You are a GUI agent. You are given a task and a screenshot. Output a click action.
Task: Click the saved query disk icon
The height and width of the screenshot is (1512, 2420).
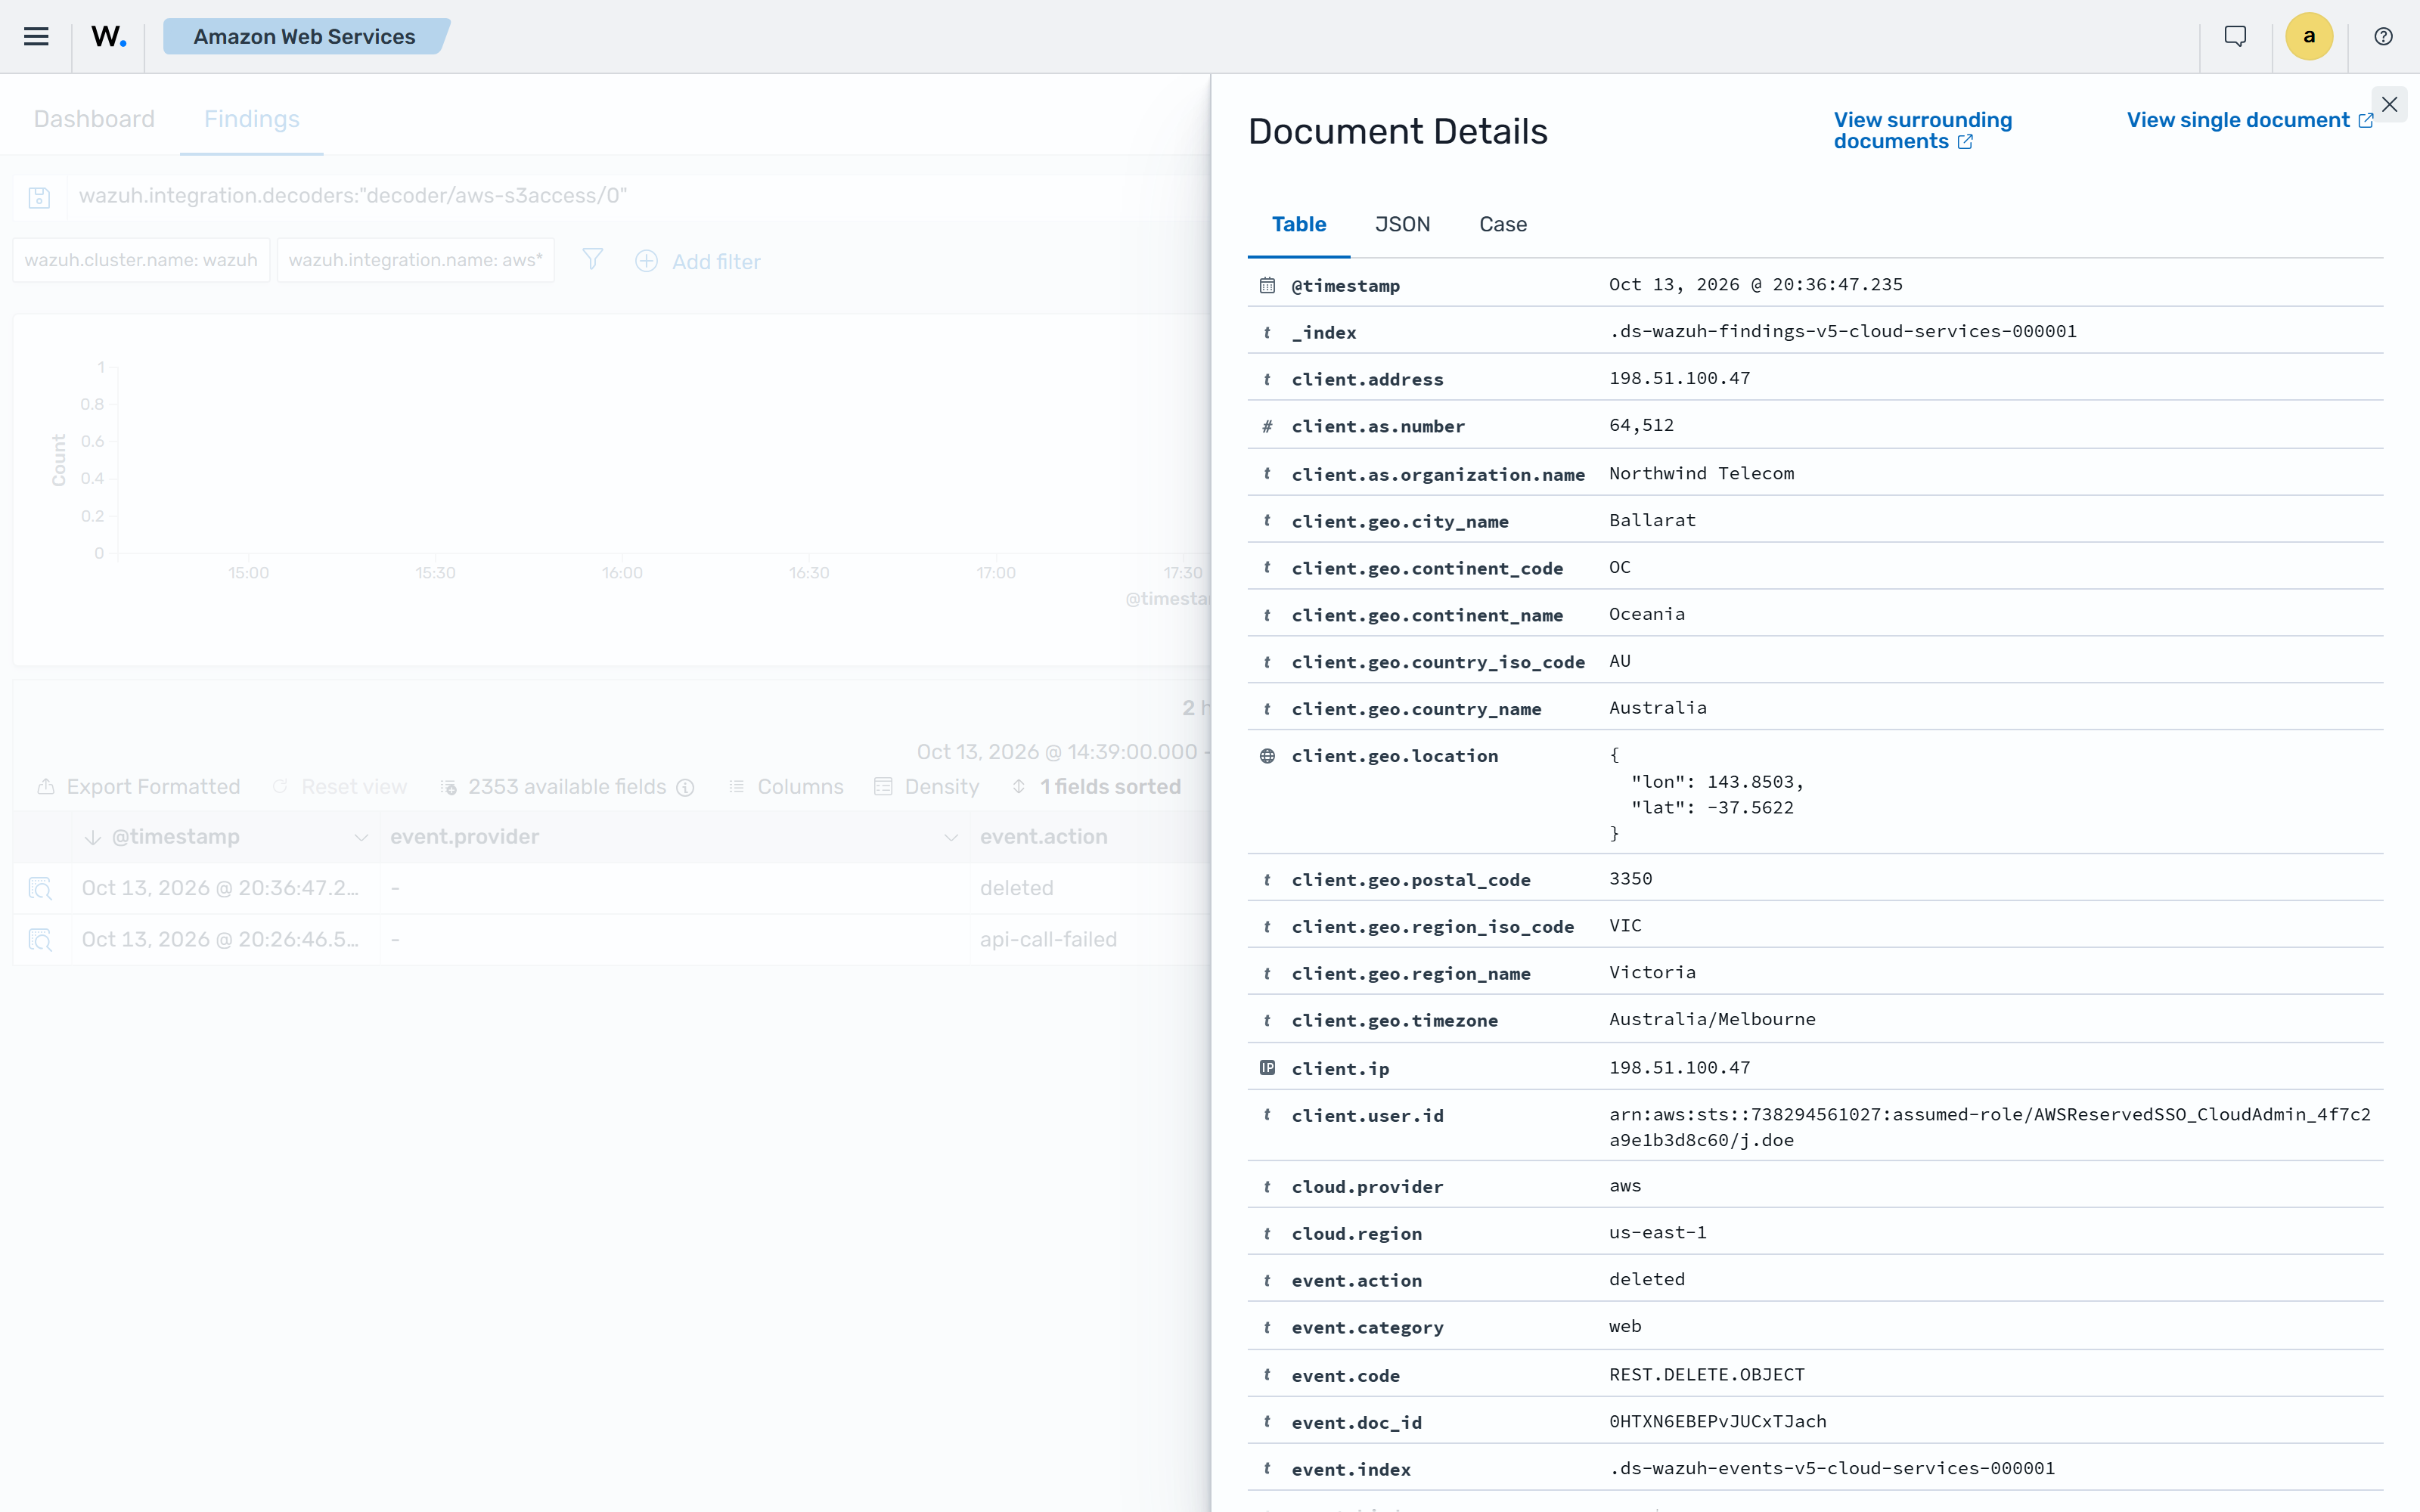39,197
